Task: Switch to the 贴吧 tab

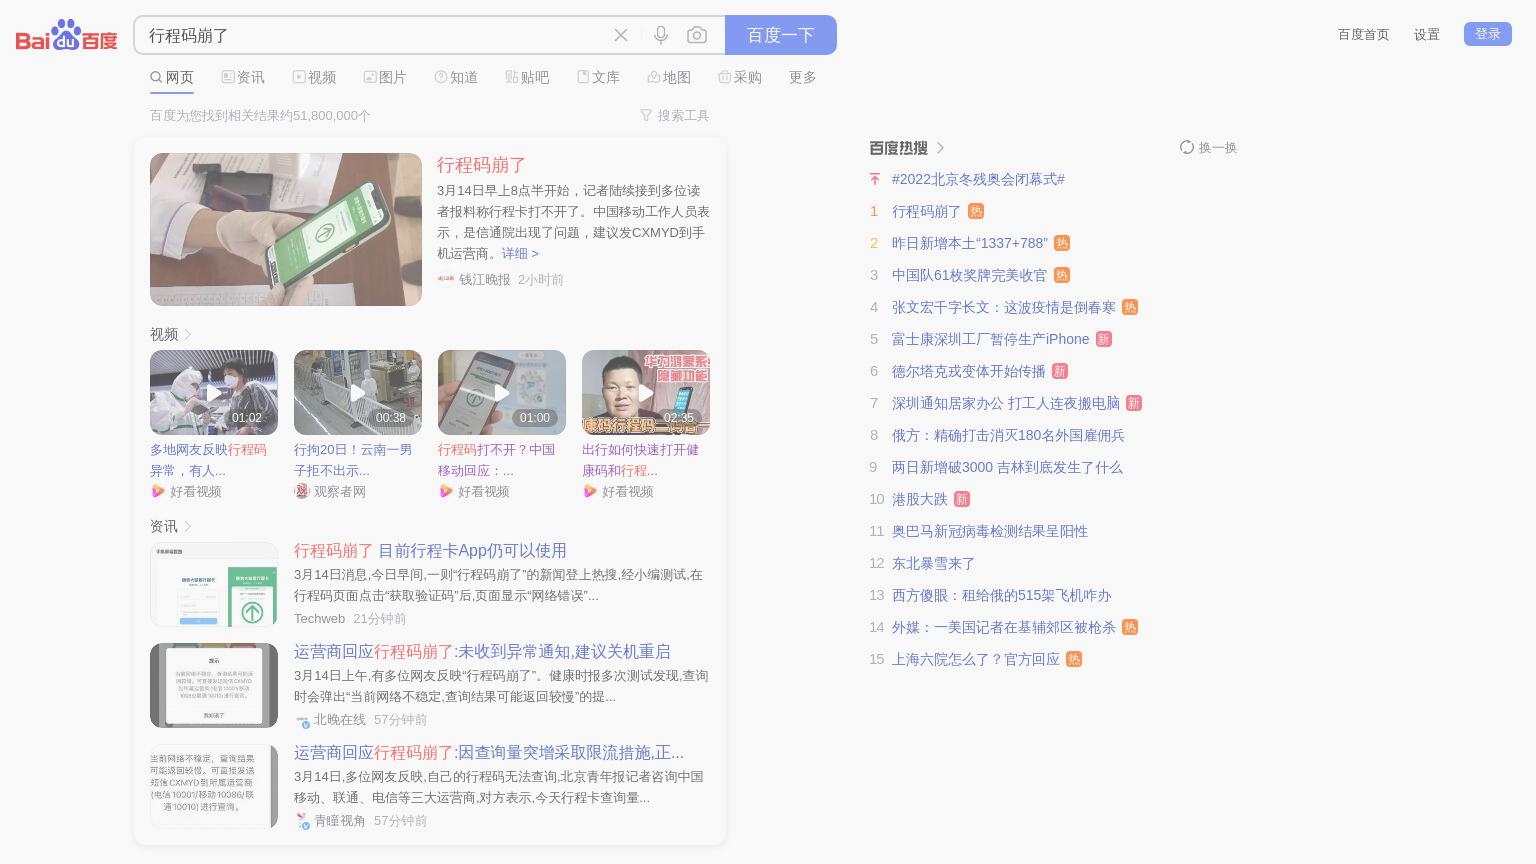Action: pos(527,77)
